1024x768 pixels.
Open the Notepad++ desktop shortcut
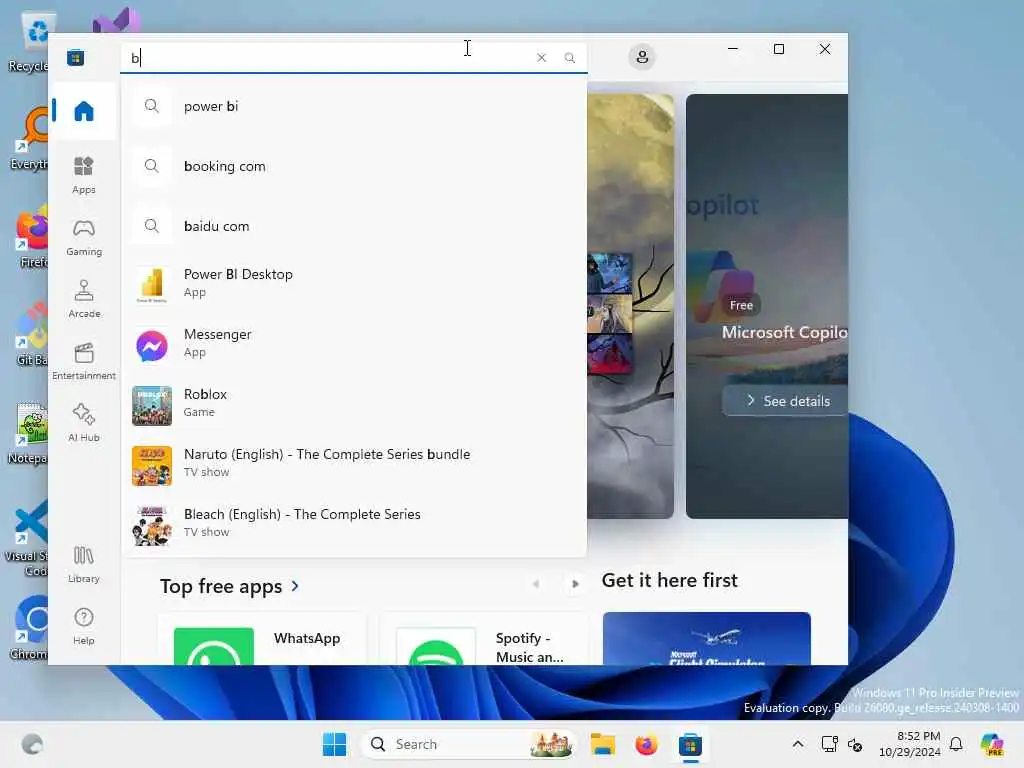pos(29,432)
